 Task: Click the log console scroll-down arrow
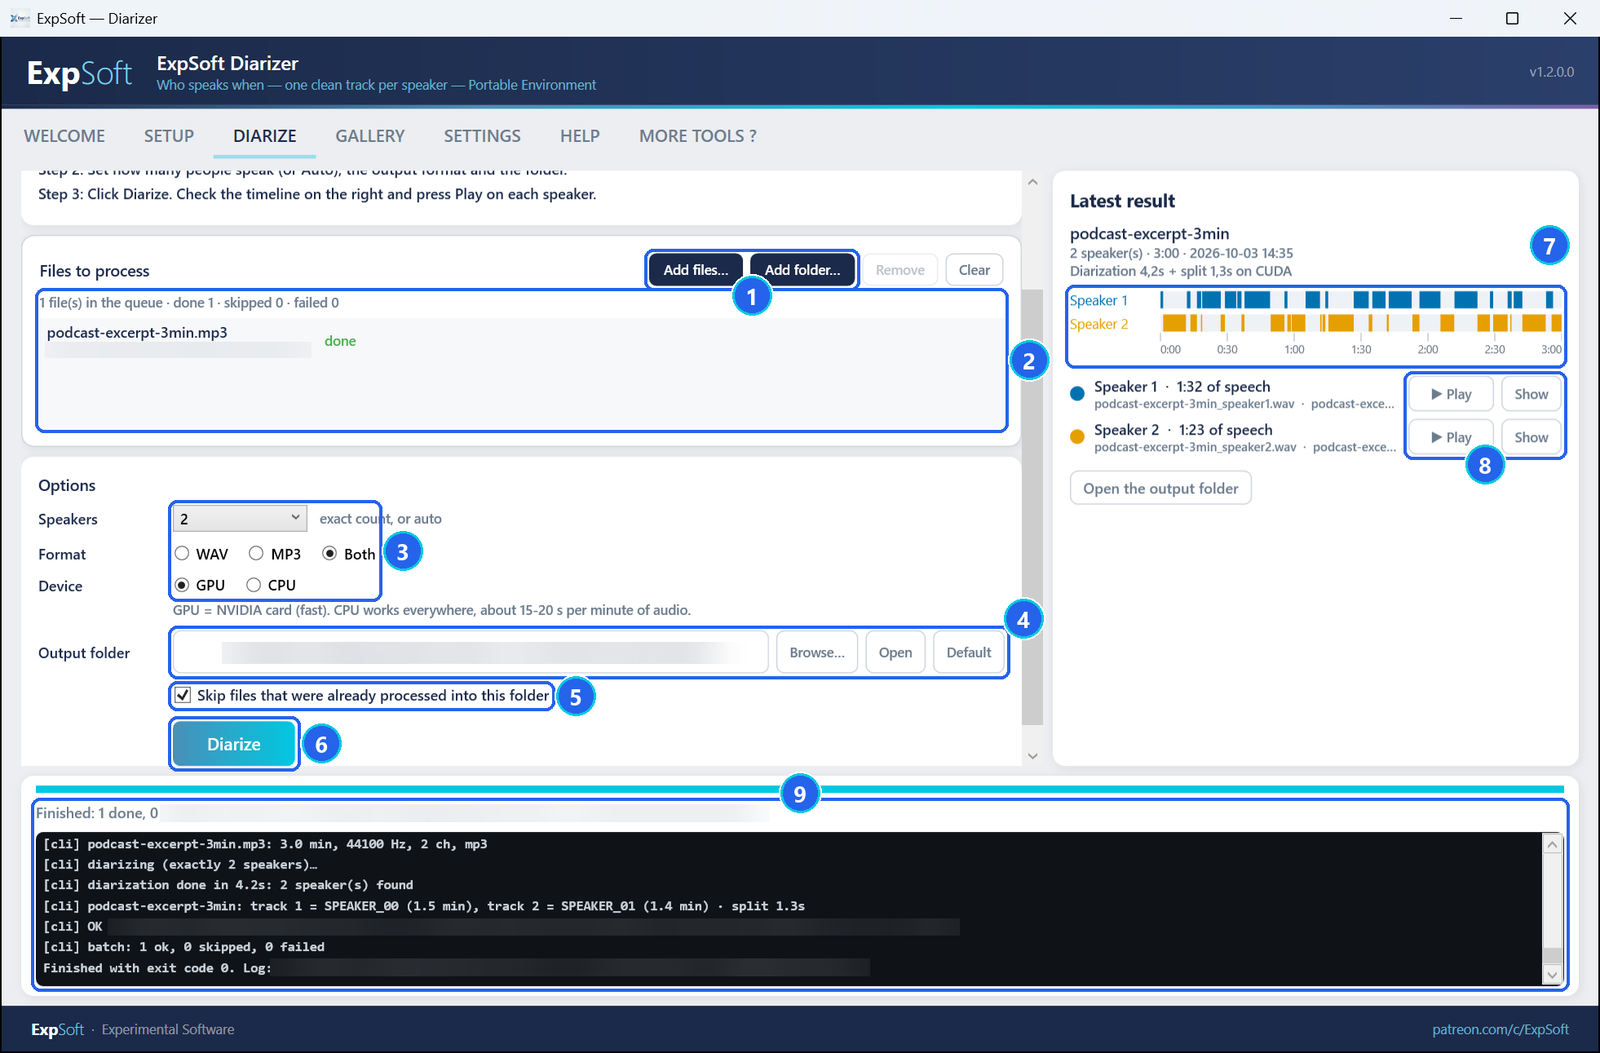pos(1552,975)
